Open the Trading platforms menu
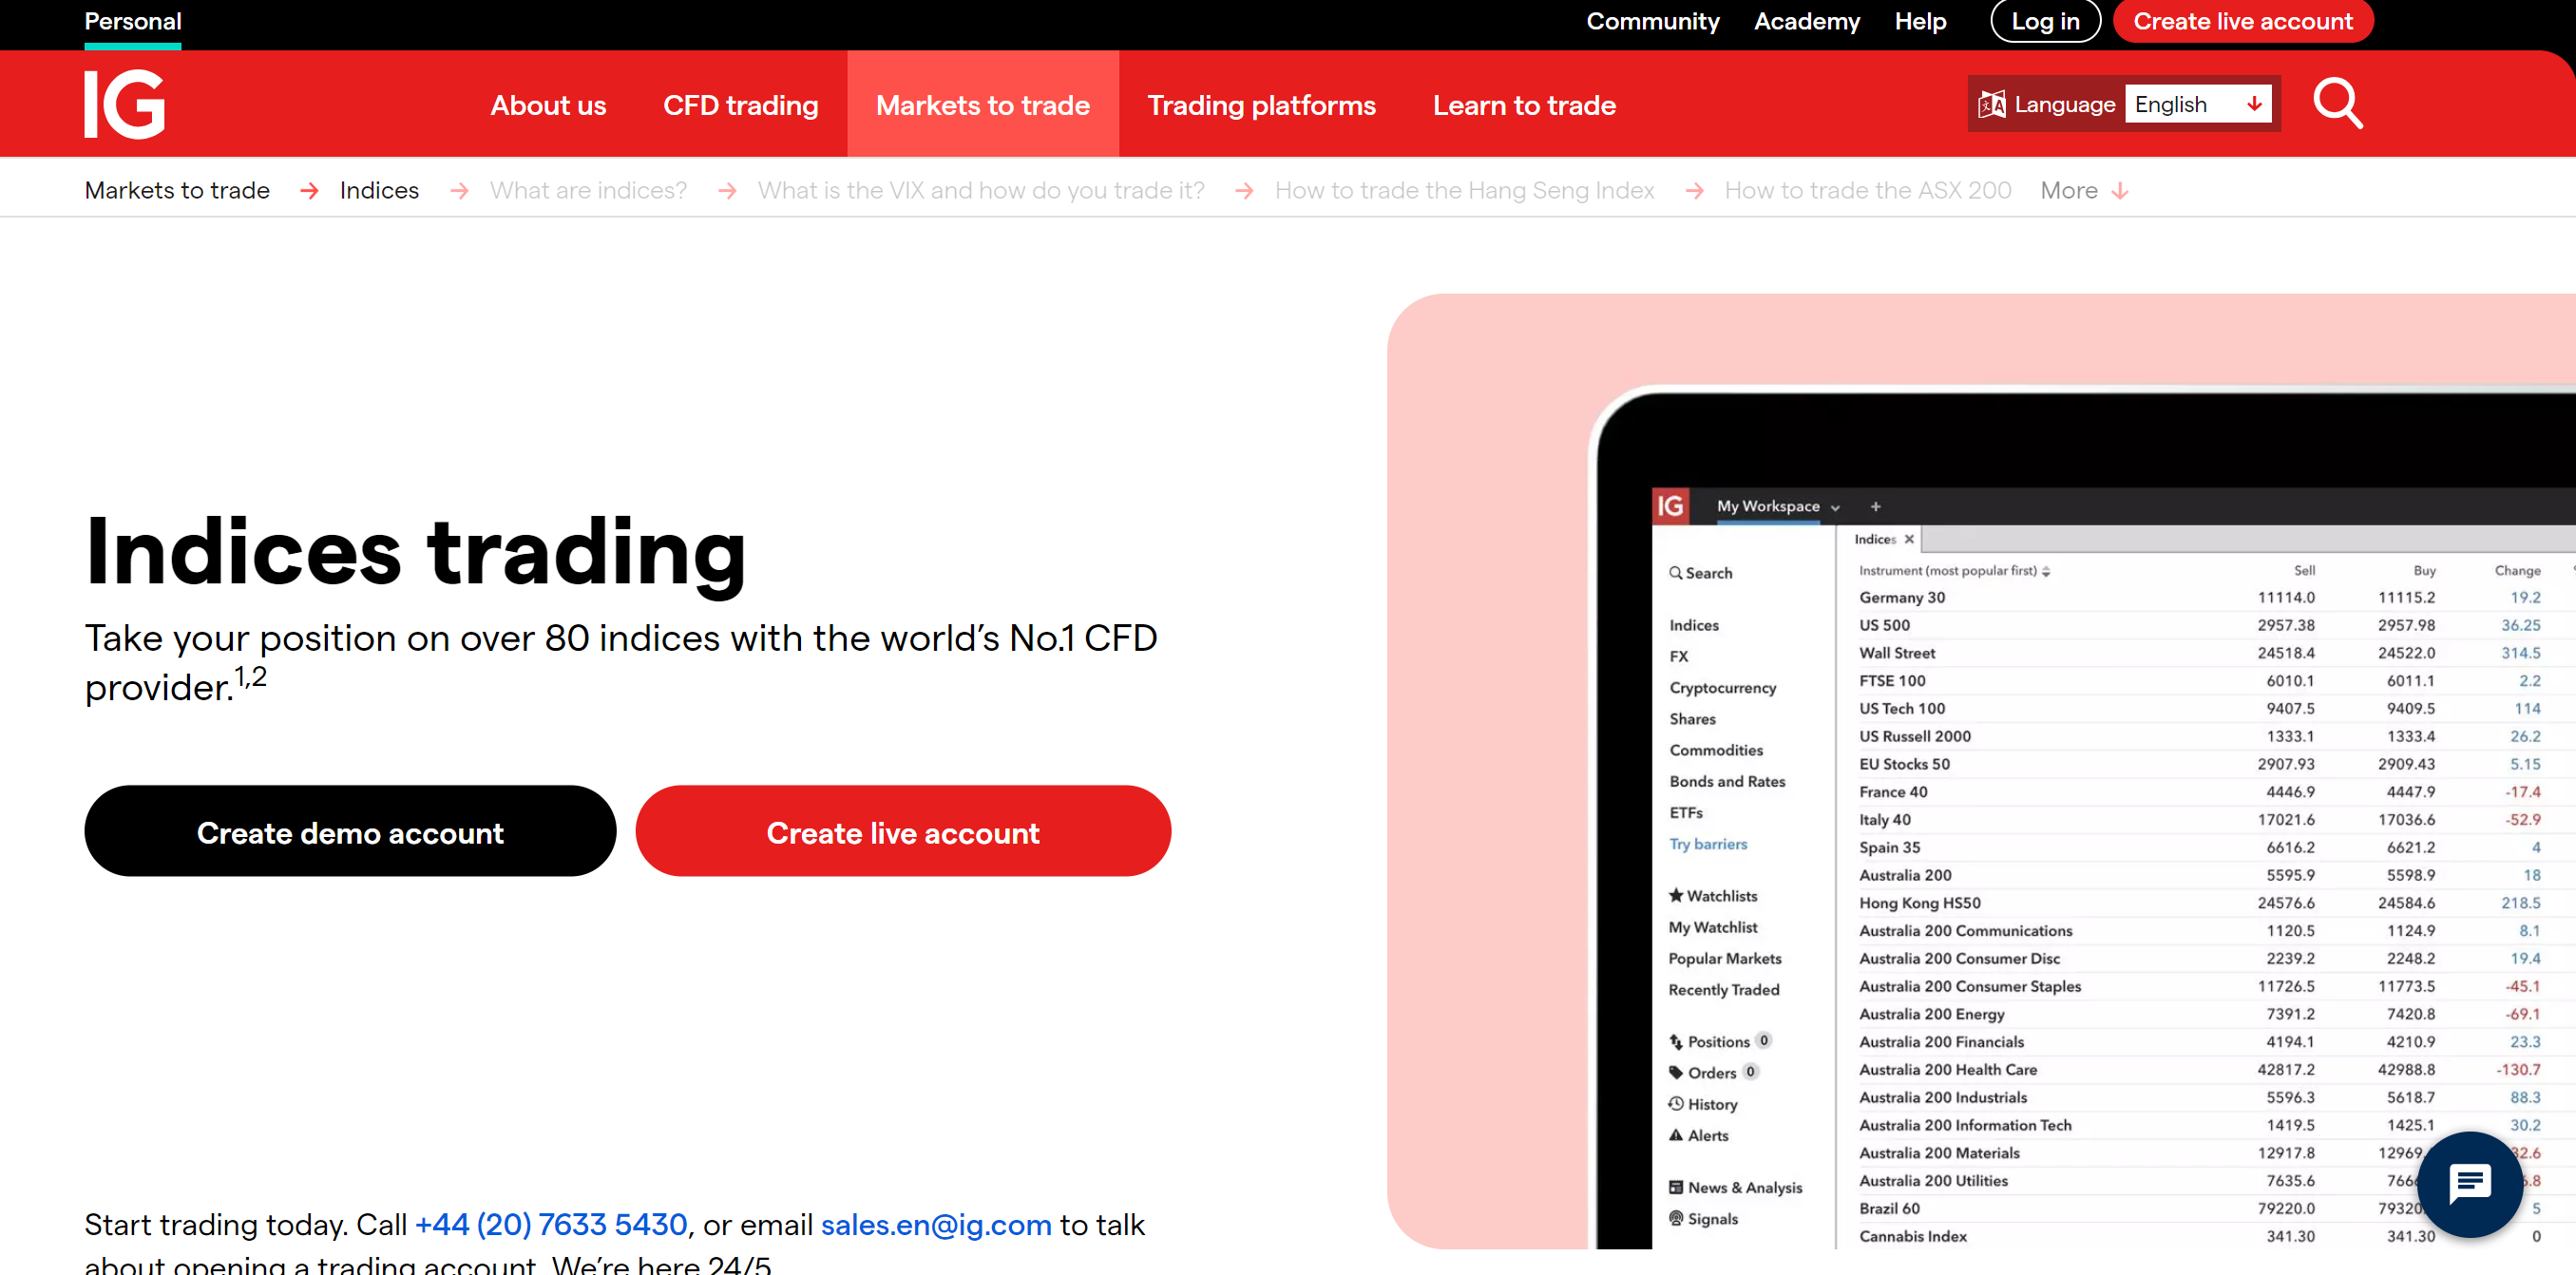 [1260, 105]
